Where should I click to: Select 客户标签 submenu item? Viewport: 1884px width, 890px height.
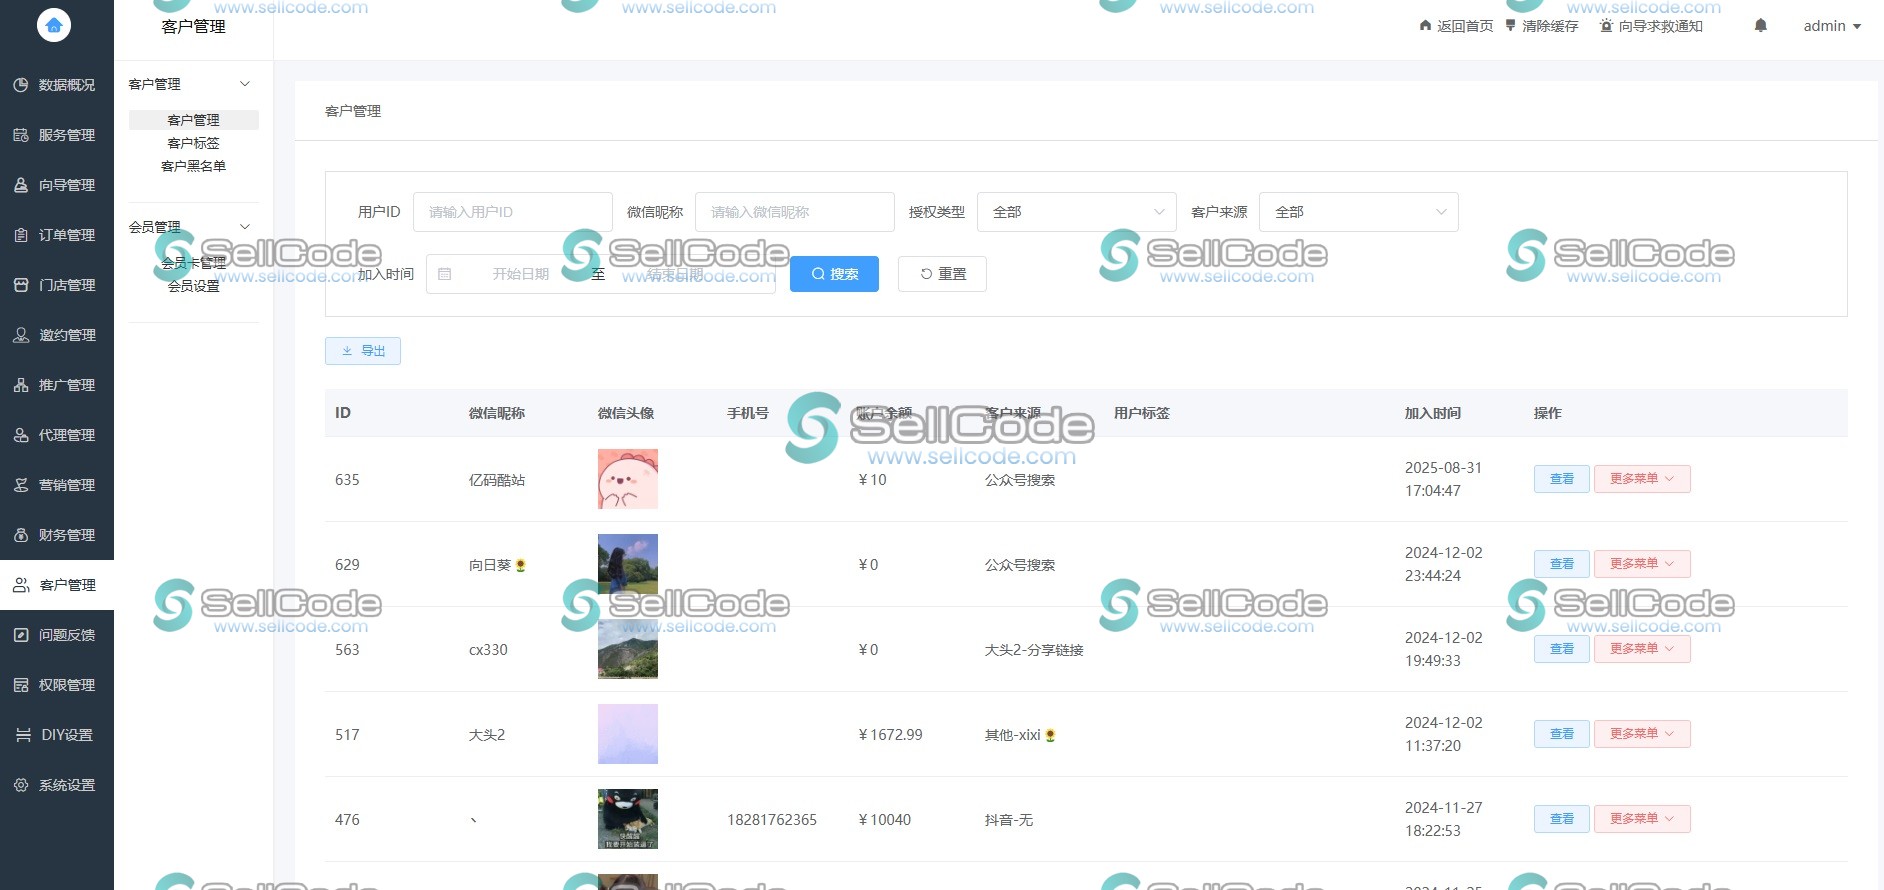[193, 143]
